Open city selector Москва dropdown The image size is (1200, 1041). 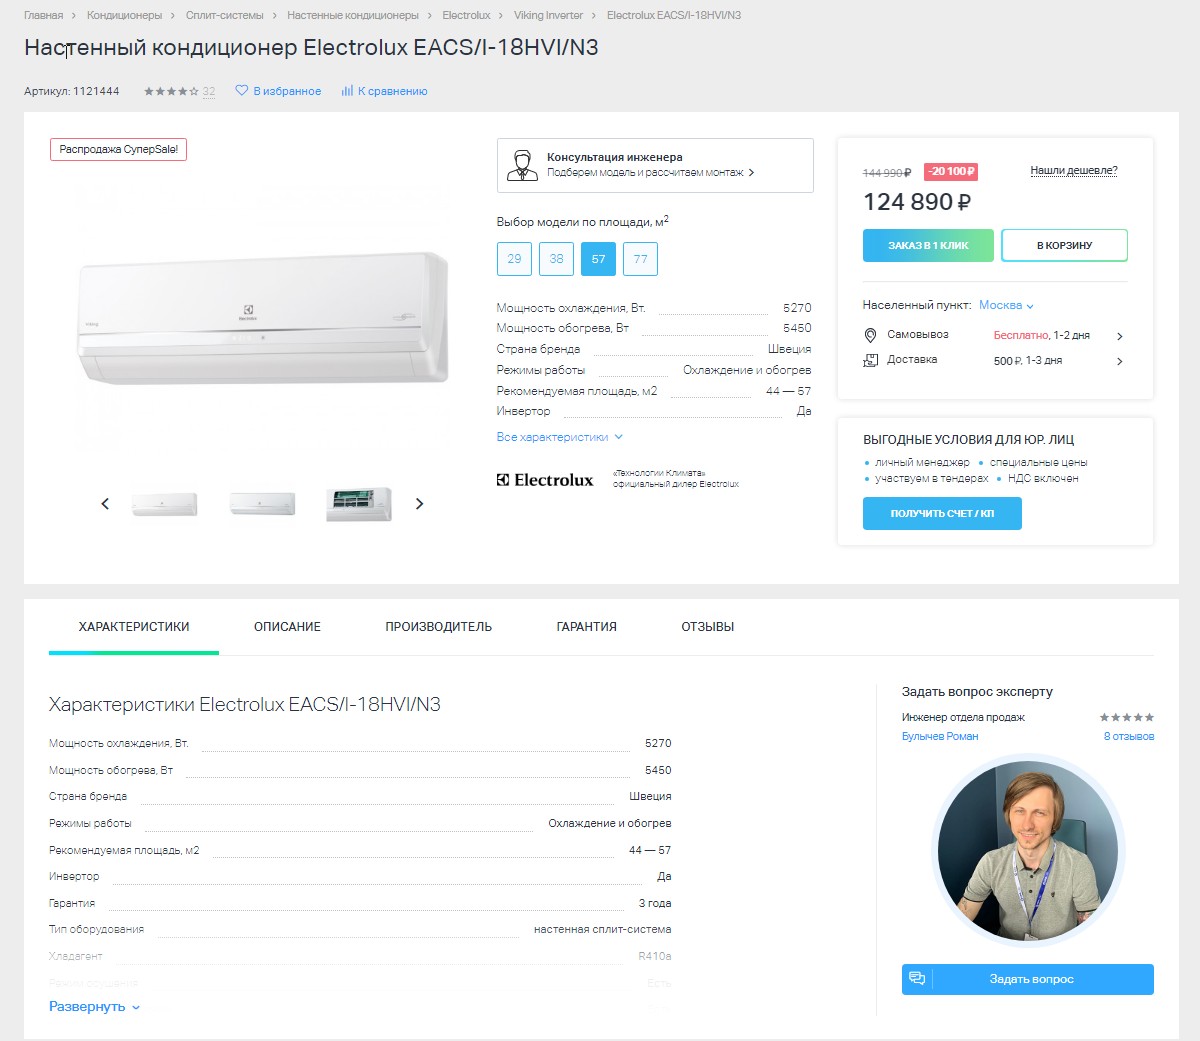1006,305
